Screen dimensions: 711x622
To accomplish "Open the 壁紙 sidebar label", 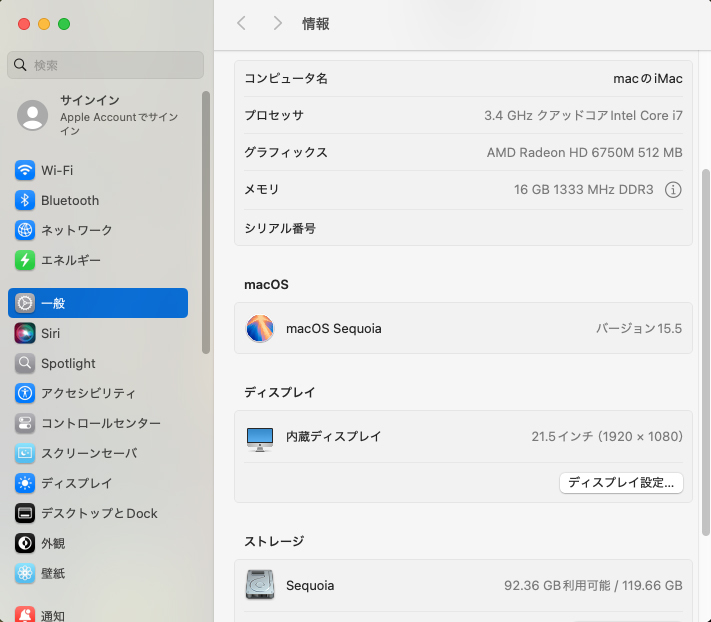I will (53, 573).
